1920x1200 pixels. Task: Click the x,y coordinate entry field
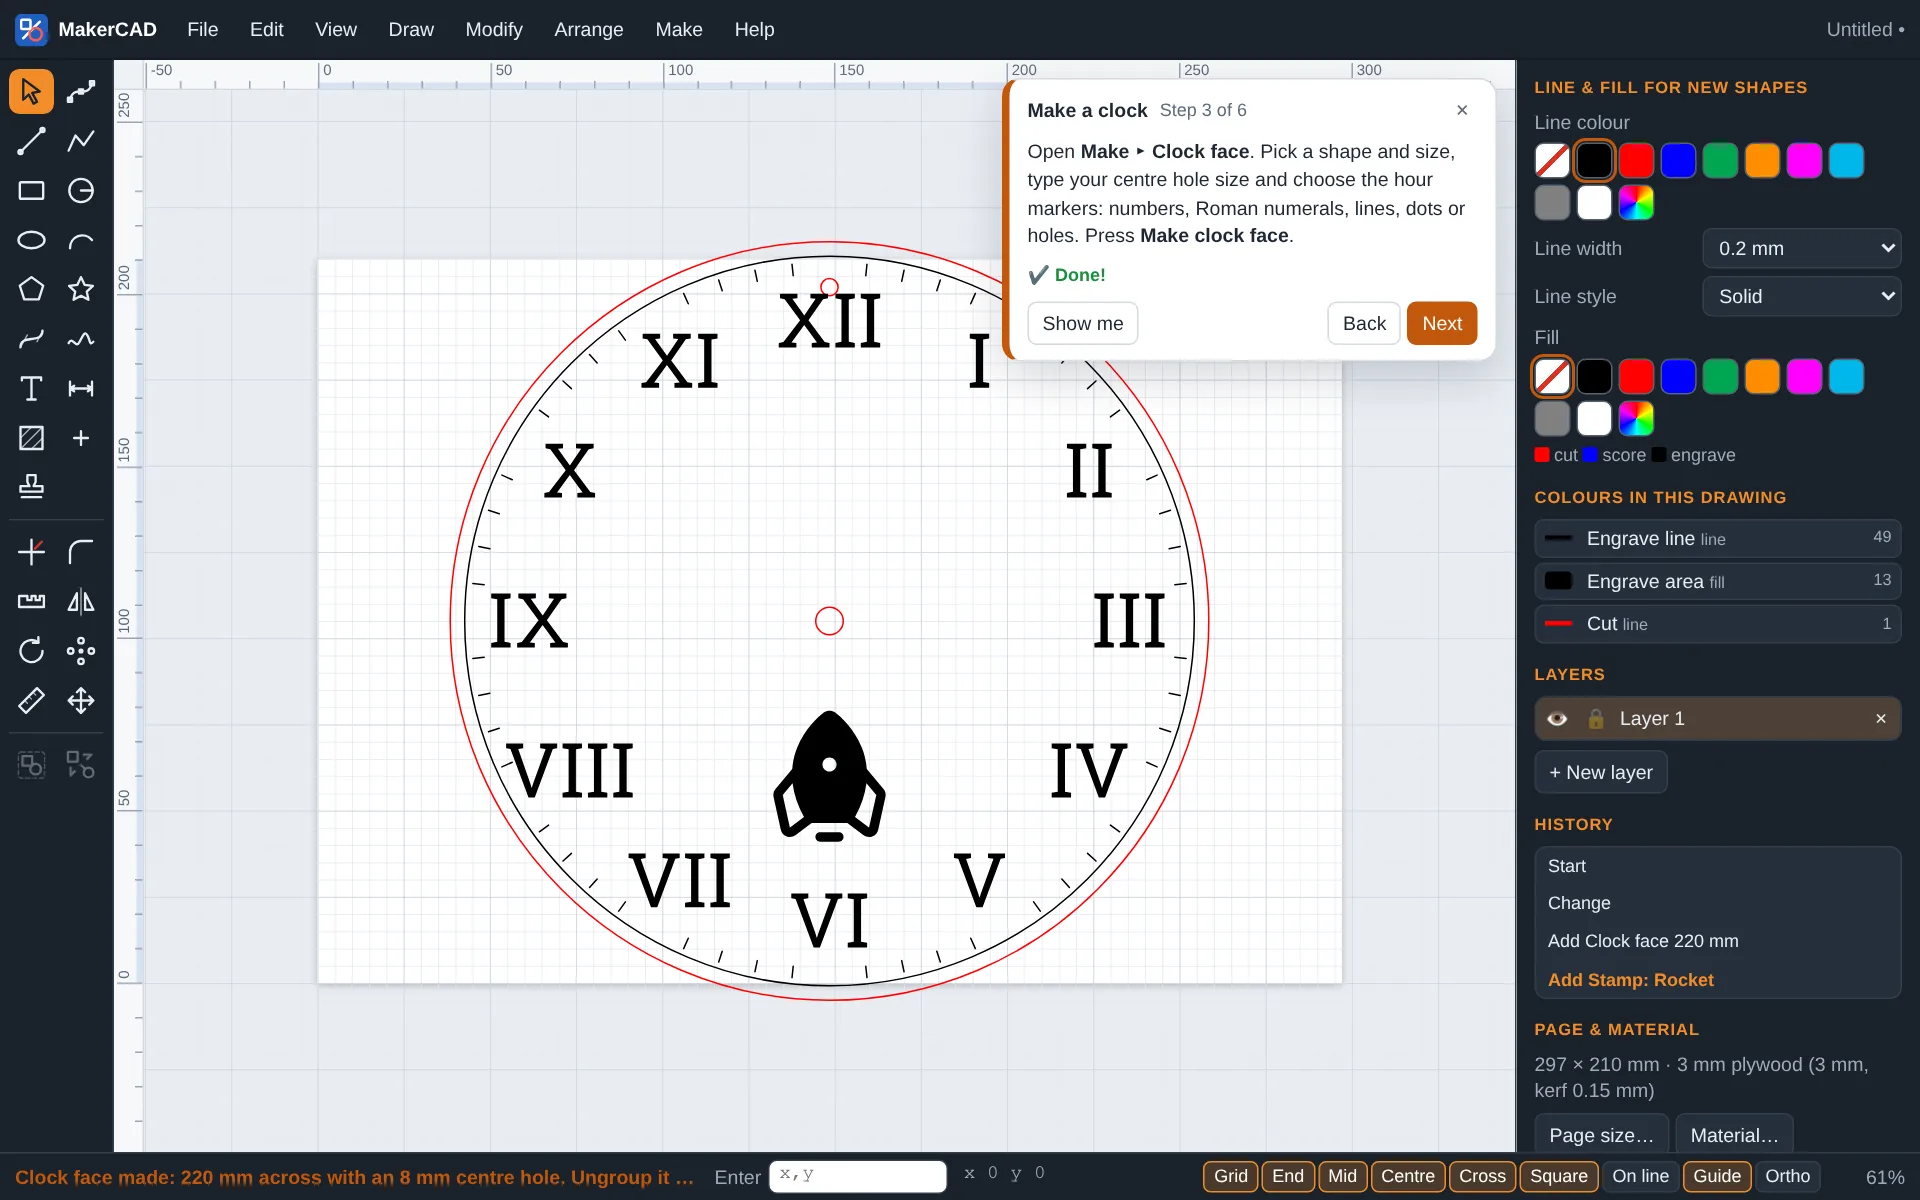point(857,1176)
